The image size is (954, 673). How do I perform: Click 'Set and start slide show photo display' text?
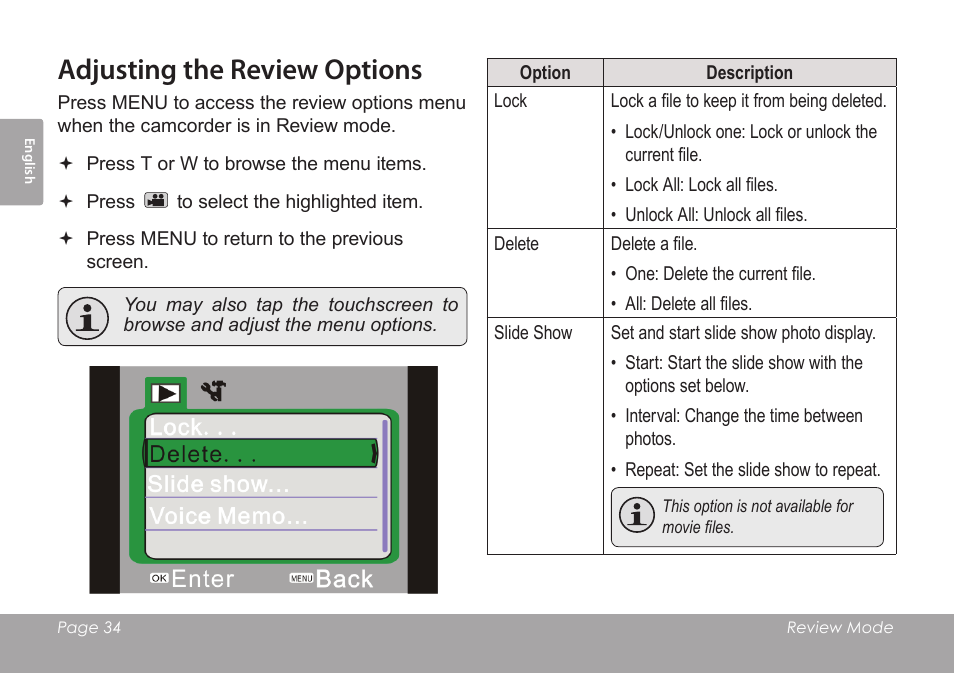click(743, 333)
